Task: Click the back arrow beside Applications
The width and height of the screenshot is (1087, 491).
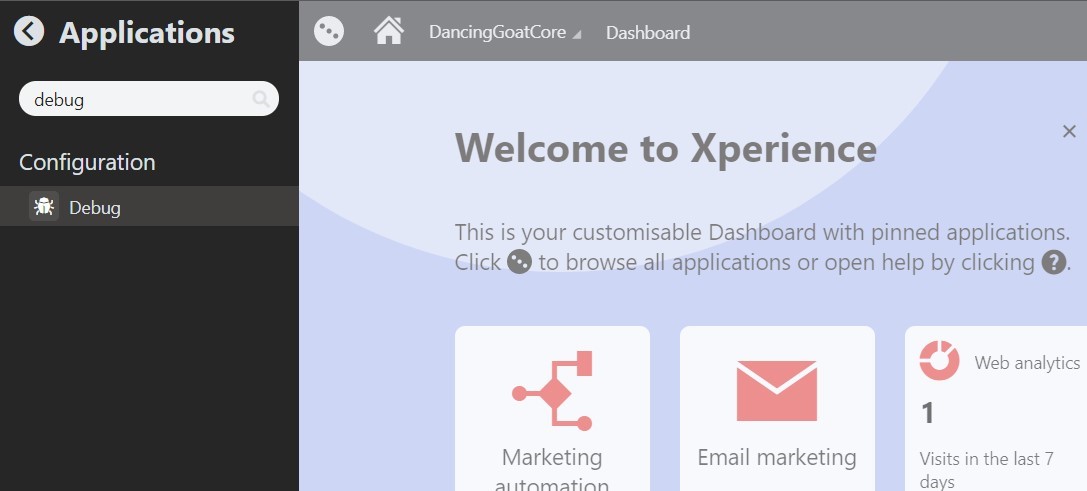Action: [x=29, y=32]
